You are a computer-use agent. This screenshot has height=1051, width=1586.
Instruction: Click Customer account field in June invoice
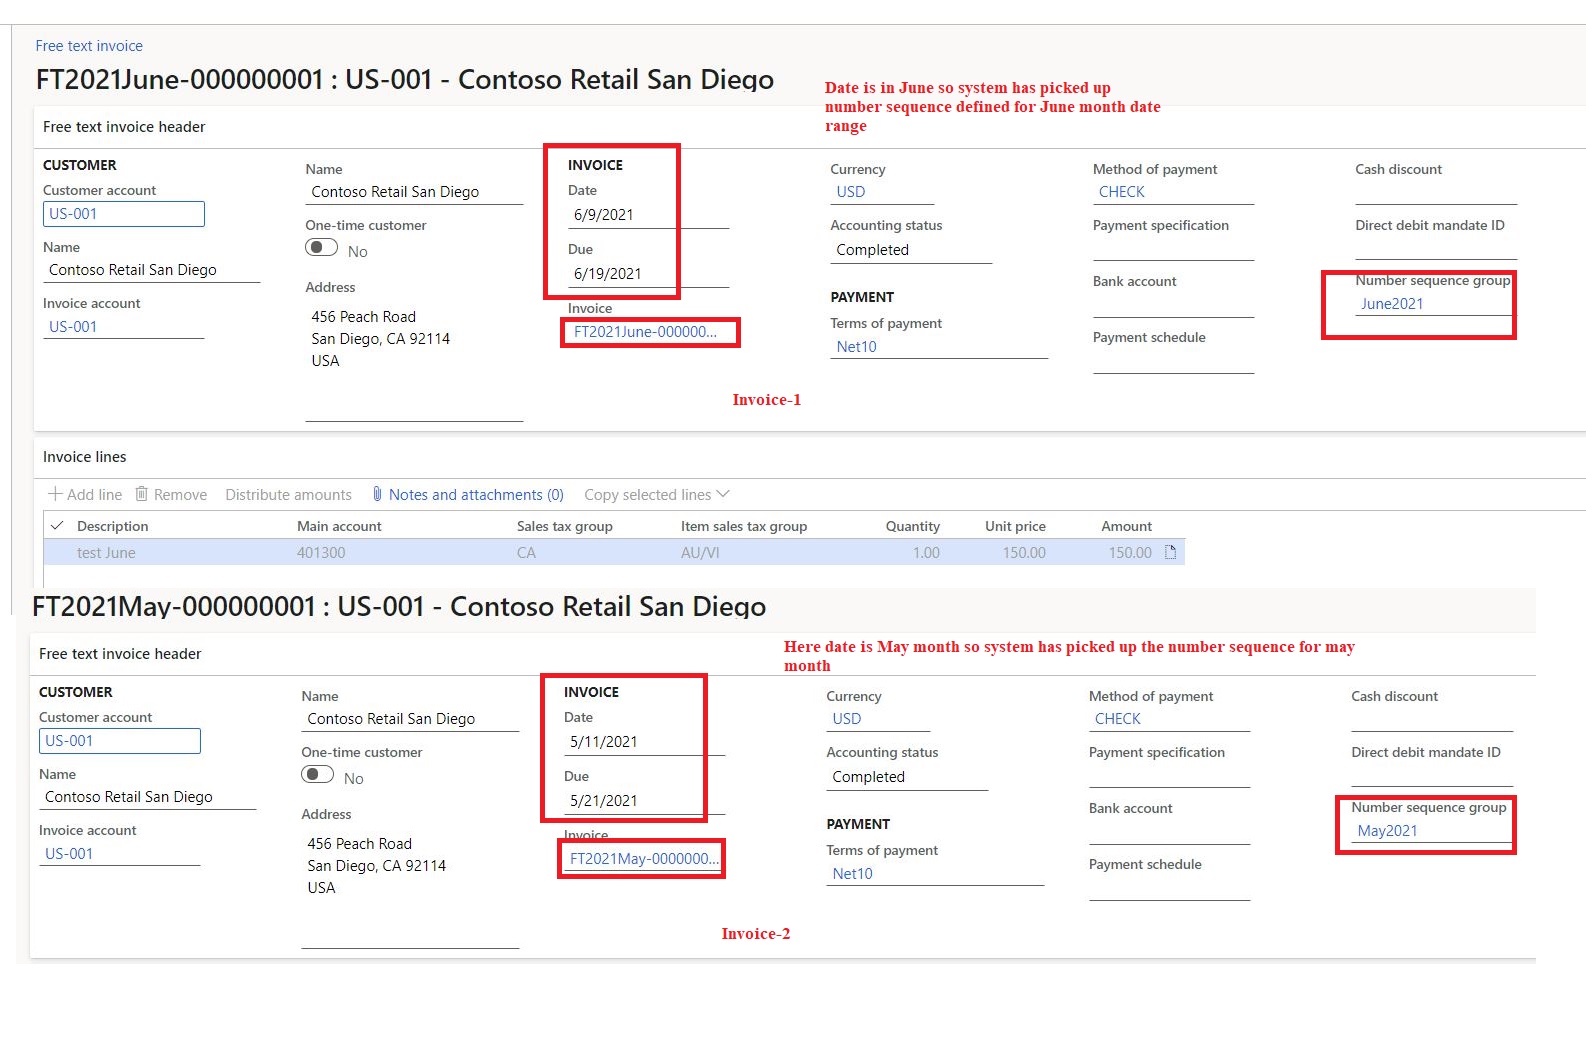(123, 214)
